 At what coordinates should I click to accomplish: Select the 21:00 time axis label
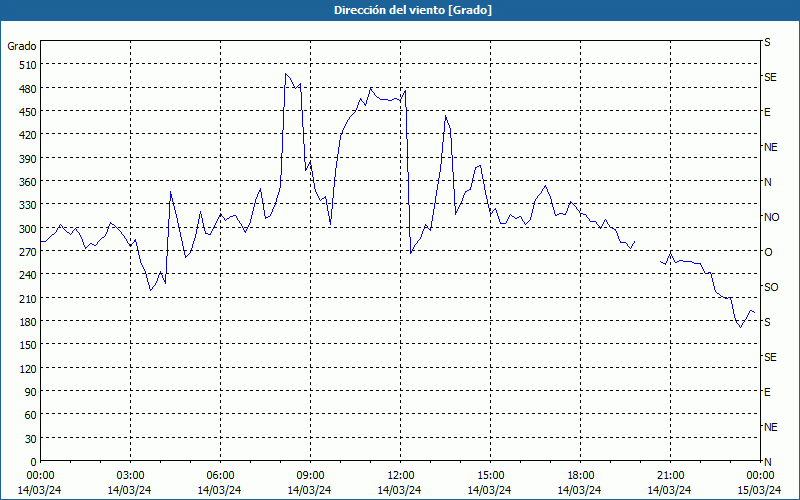670,476
